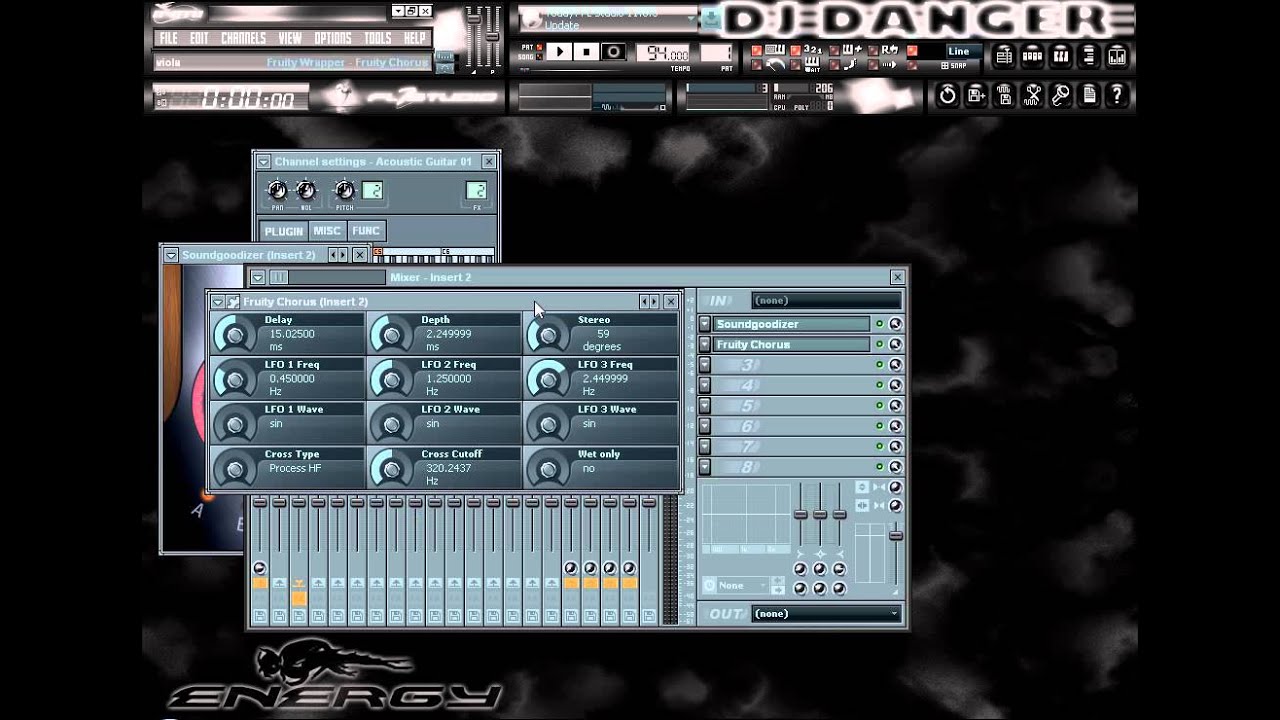The width and height of the screenshot is (1280, 720).
Task: Toggle the Soundgoodizer effect enable light
Action: [880, 324]
